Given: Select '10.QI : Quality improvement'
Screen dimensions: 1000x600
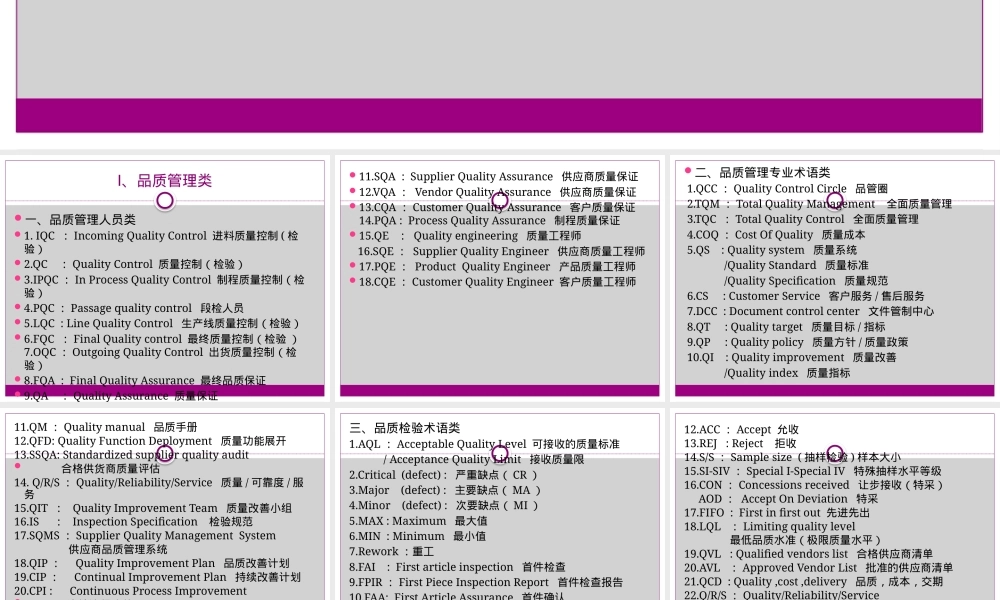Looking at the screenshot, I should pos(765,358).
